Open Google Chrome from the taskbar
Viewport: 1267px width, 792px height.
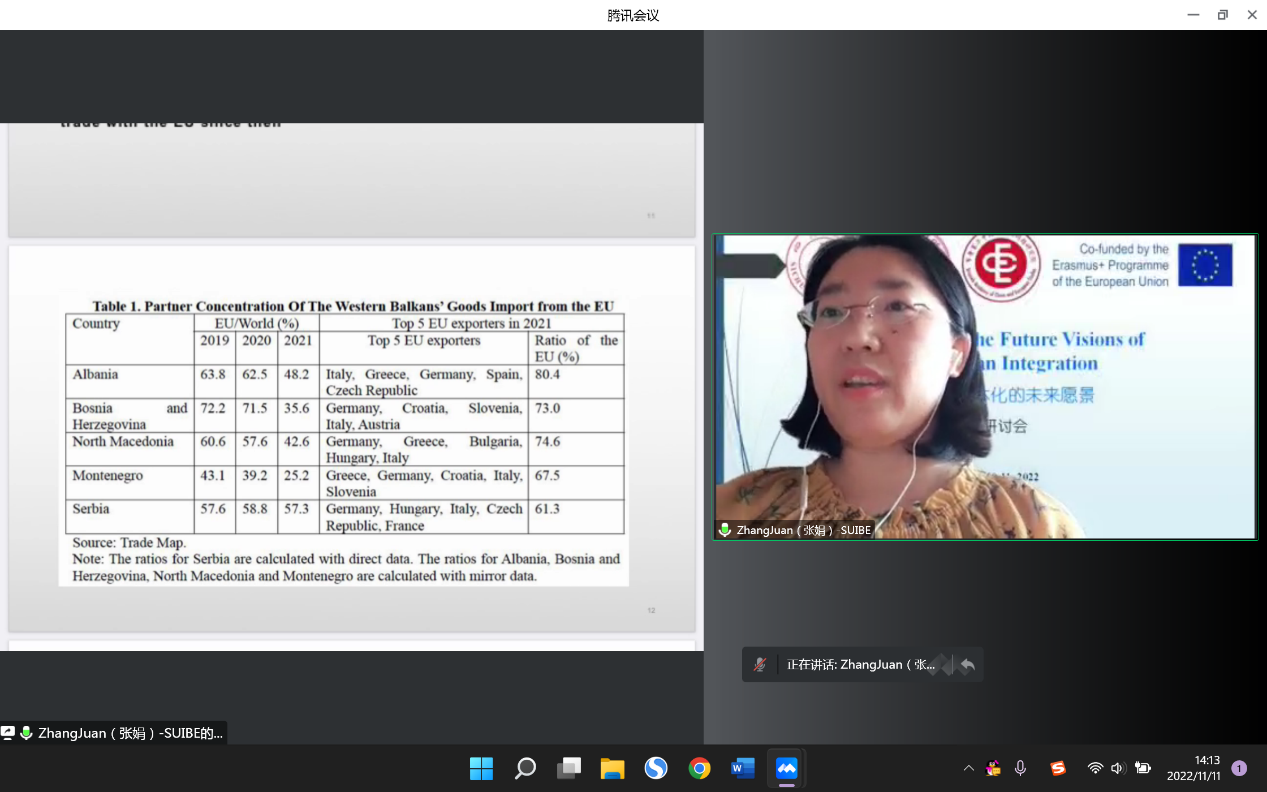pyautogui.click(x=700, y=768)
